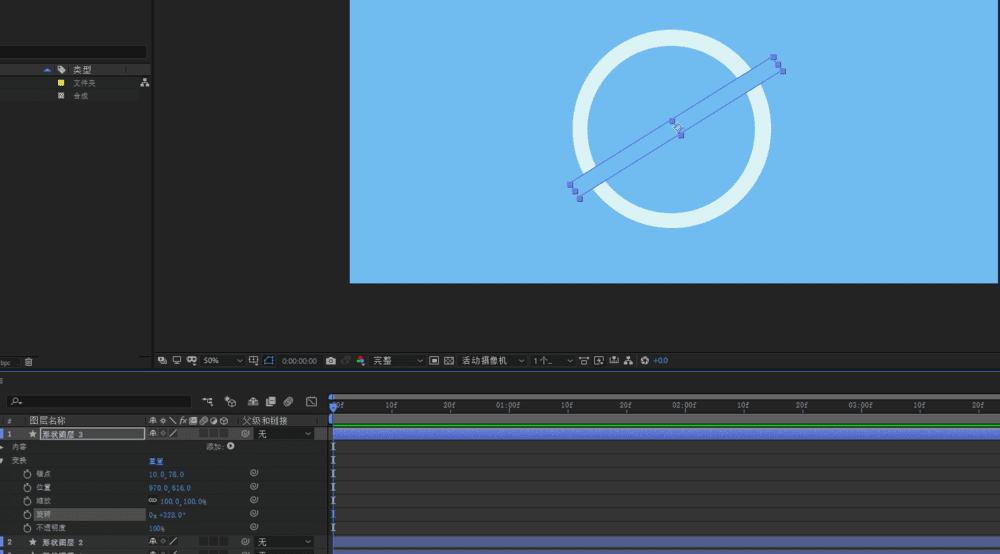
Task: Click the Reset link for Transform
Action: (155, 461)
